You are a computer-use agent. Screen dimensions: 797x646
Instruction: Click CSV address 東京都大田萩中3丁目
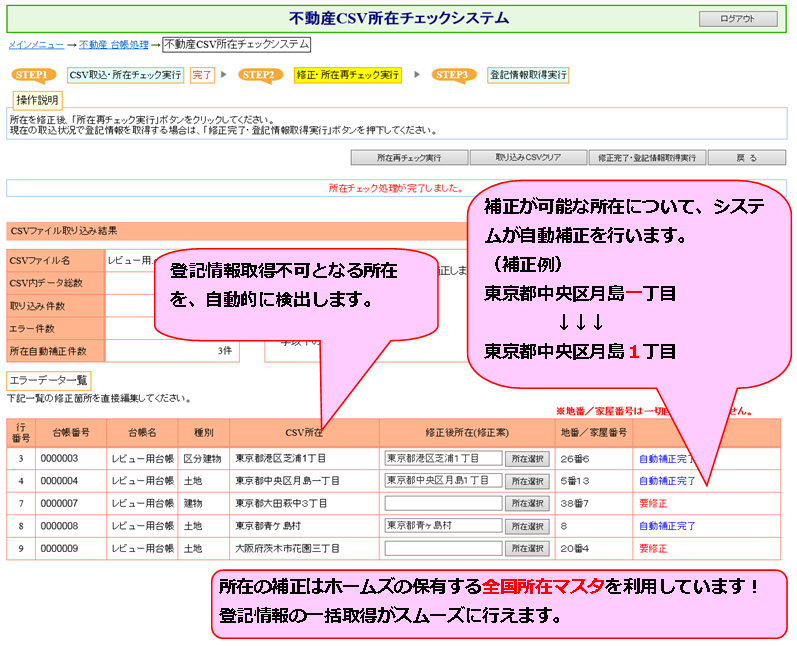pyautogui.click(x=281, y=504)
